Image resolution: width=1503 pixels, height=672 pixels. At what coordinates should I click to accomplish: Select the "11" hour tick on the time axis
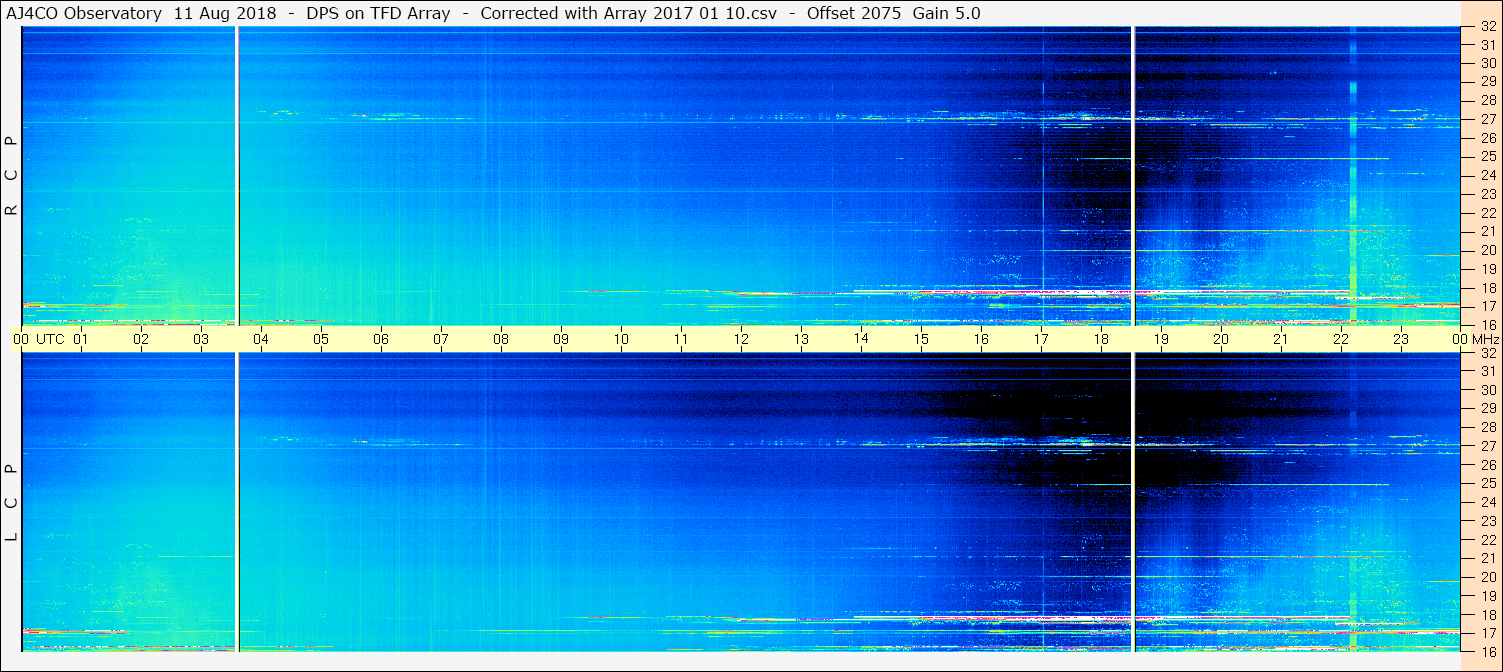[x=681, y=339]
